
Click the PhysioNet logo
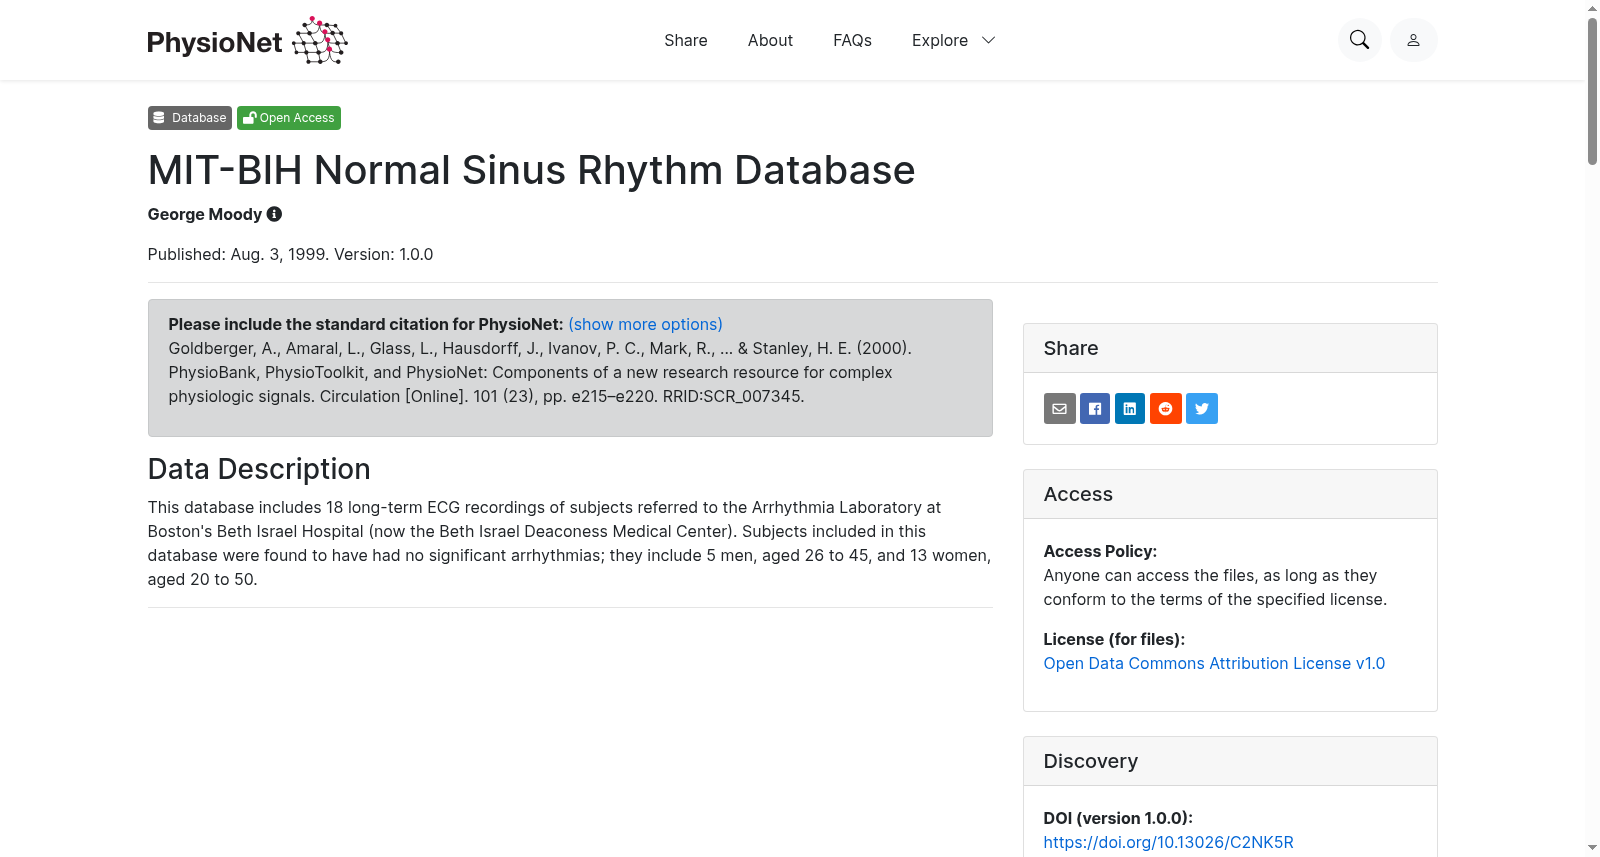(247, 41)
